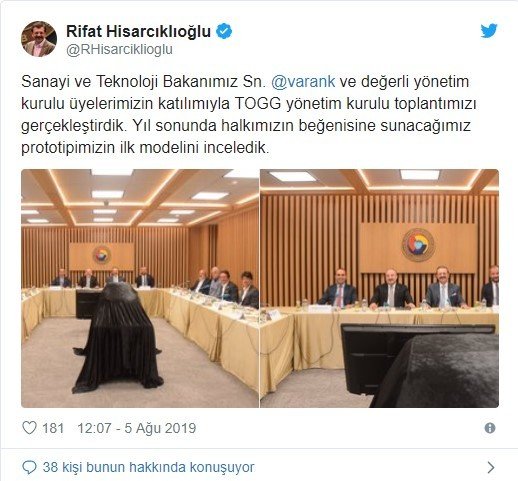
Task: Click the tweet text about TOGG meeting
Action: click(x=248, y=115)
